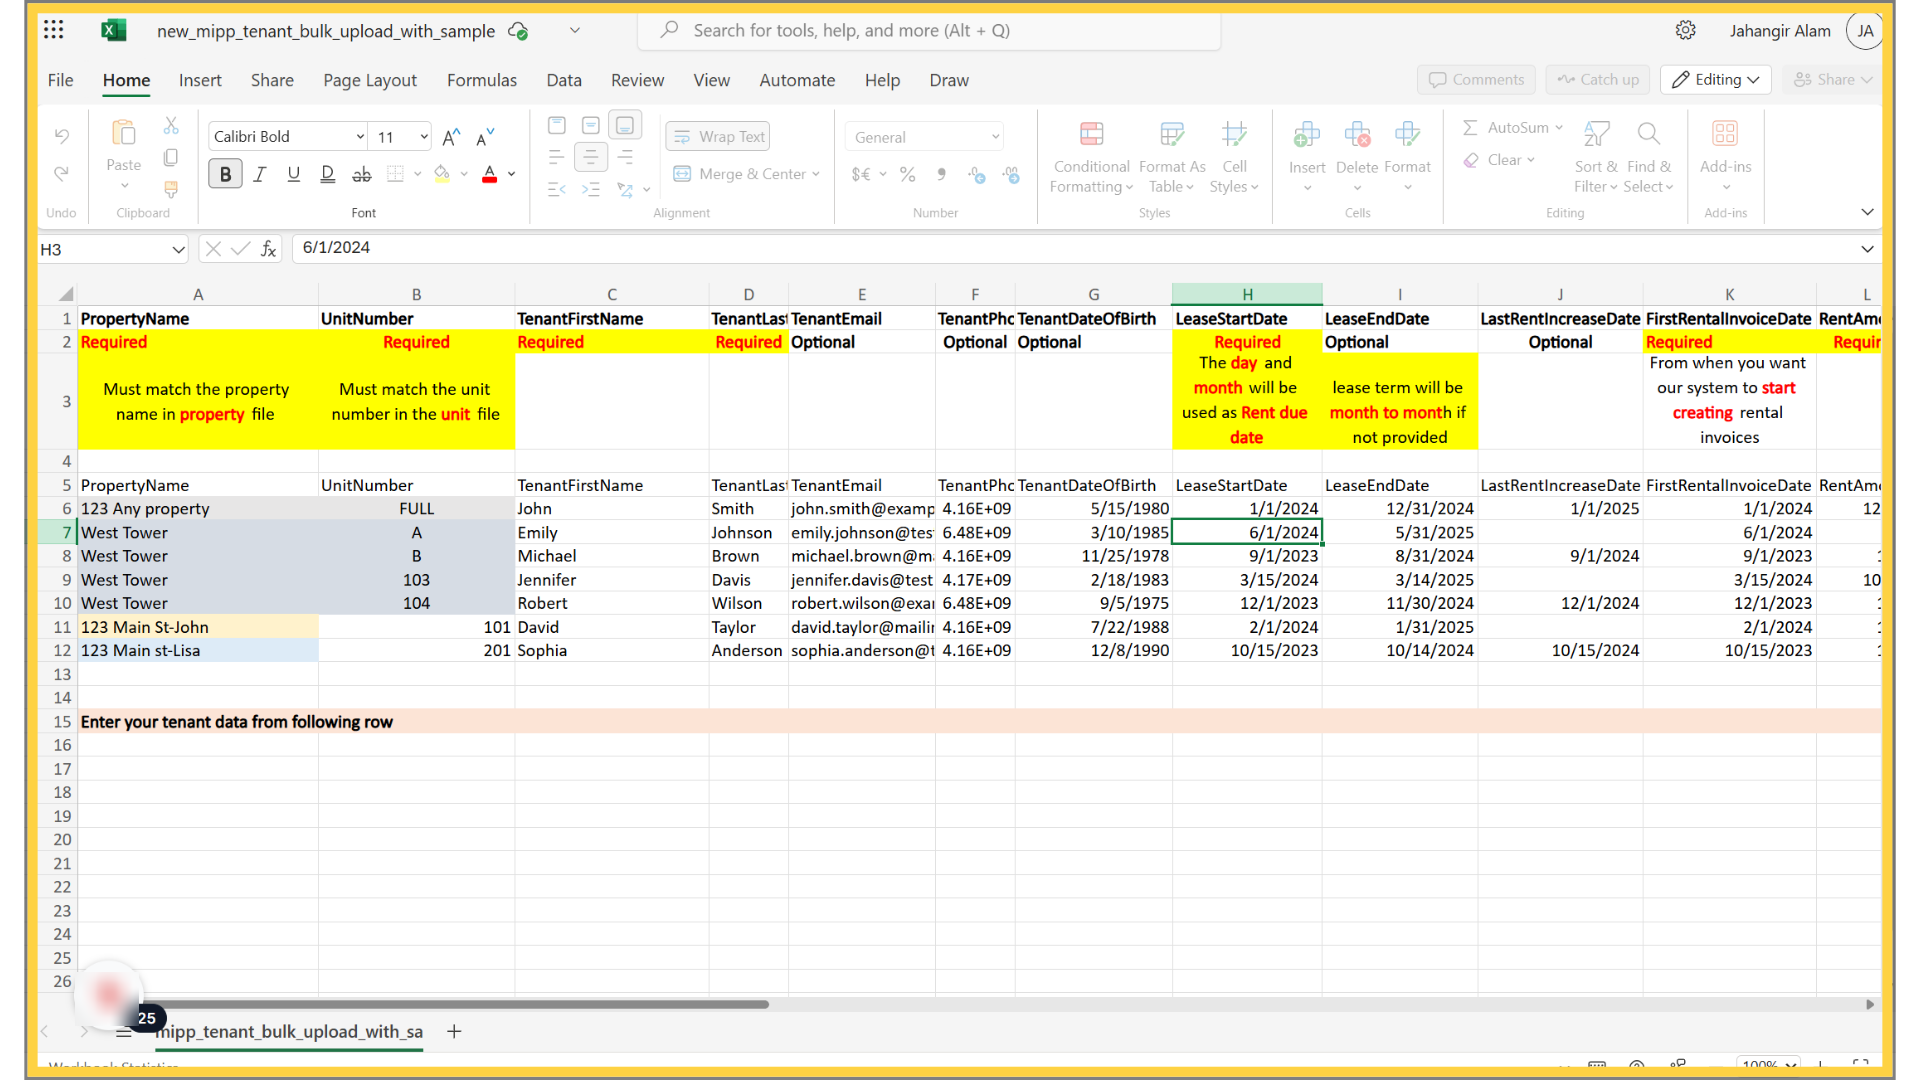Click the Delete cells icon
Screen dimensions: 1920x1080
point(1357,134)
